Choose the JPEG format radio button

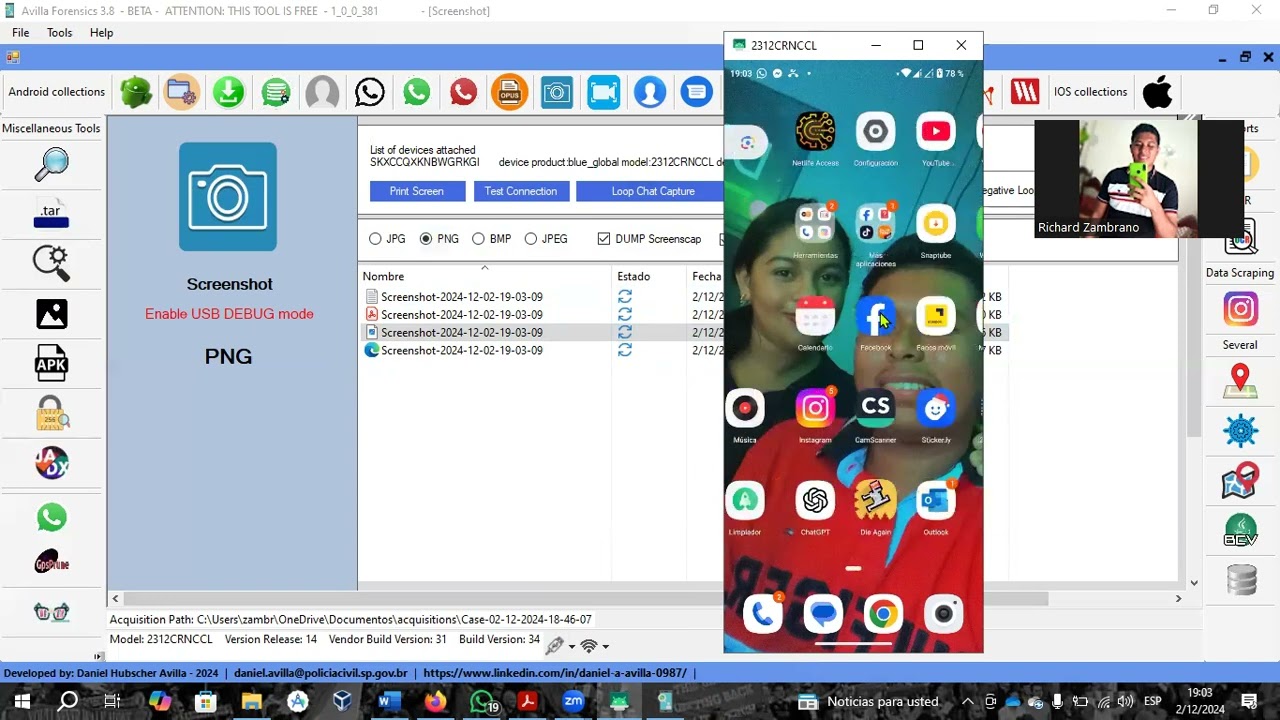click(530, 239)
